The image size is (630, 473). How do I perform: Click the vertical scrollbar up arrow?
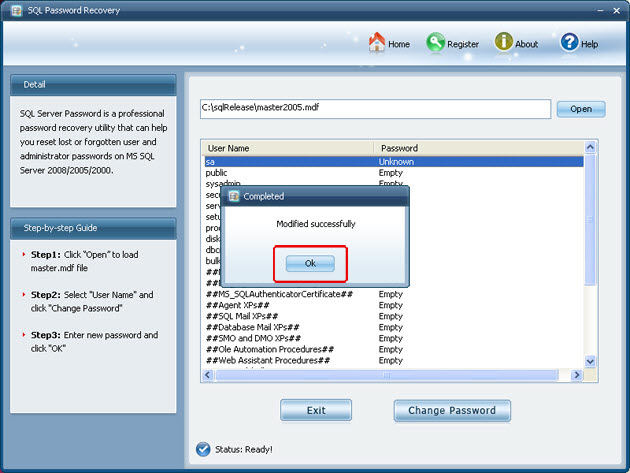(x=590, y=147)
